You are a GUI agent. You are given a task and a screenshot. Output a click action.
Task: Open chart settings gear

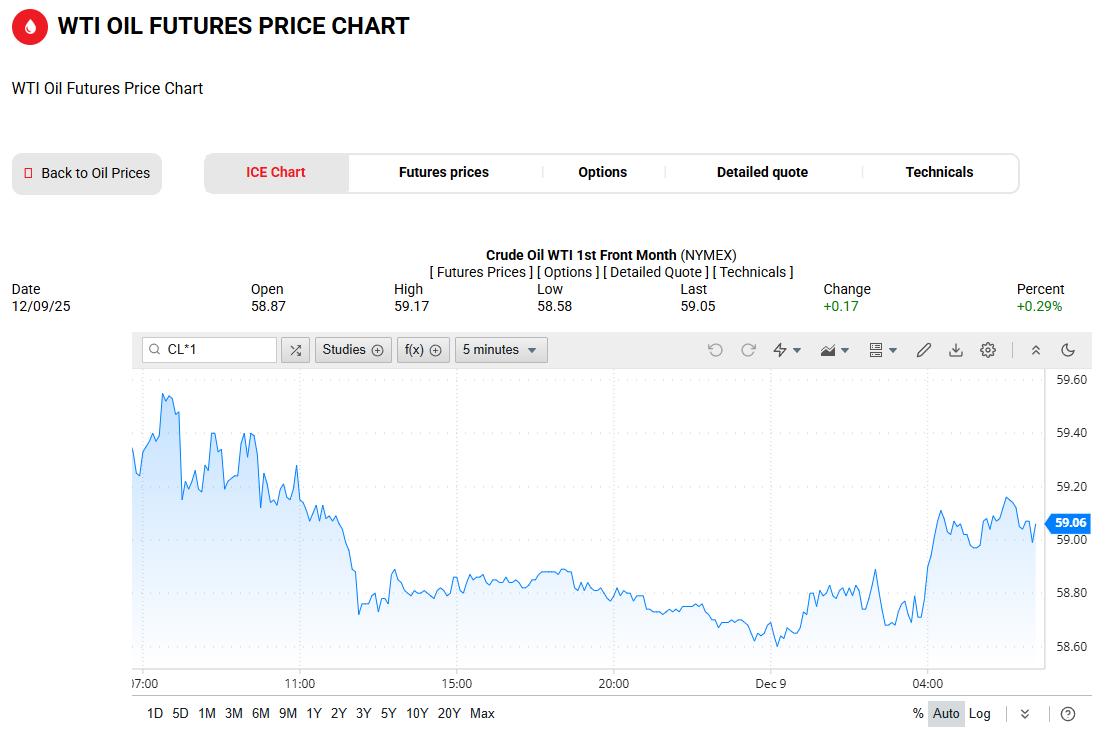tap(988, 350)
